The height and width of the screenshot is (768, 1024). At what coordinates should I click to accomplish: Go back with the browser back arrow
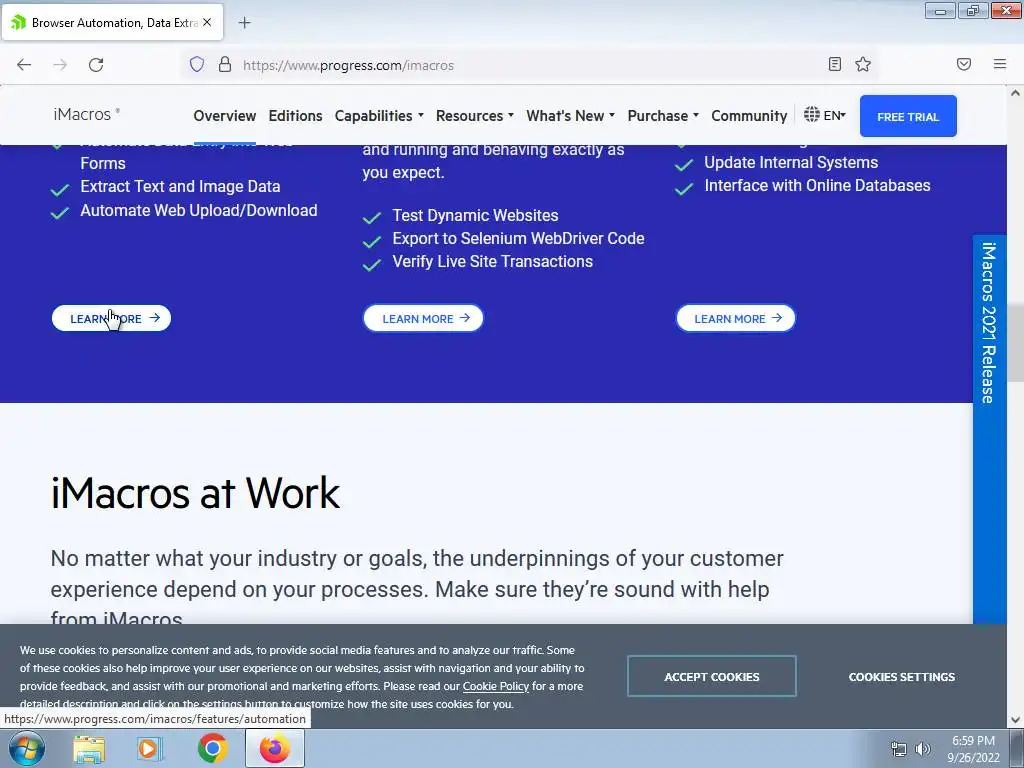[24, 65]
